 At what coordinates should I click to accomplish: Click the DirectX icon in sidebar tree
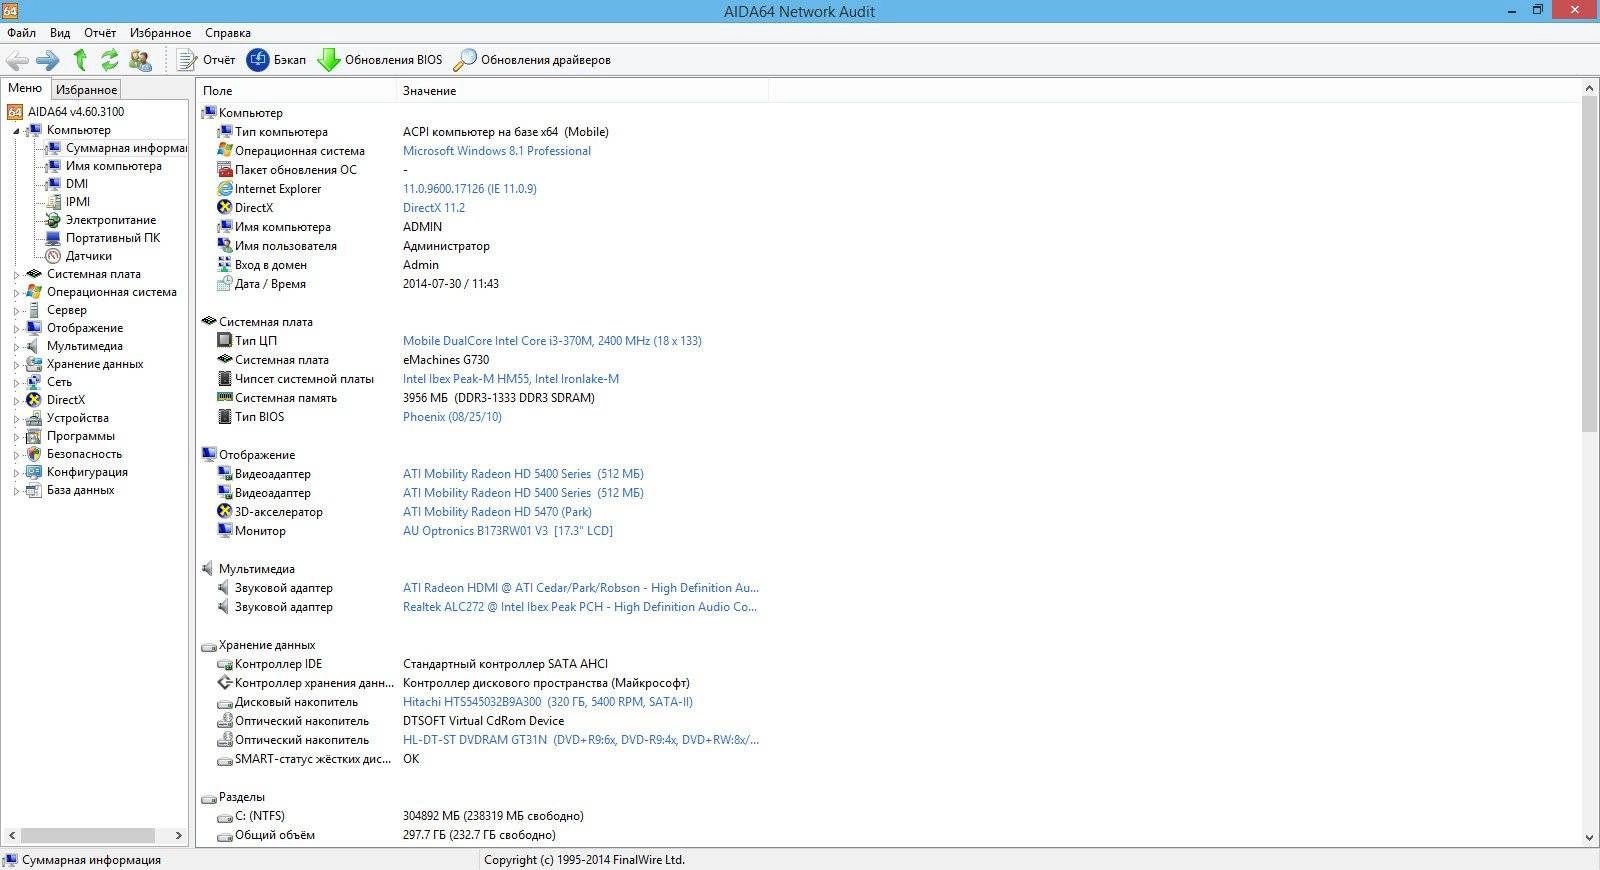click(x=34, y=400)
